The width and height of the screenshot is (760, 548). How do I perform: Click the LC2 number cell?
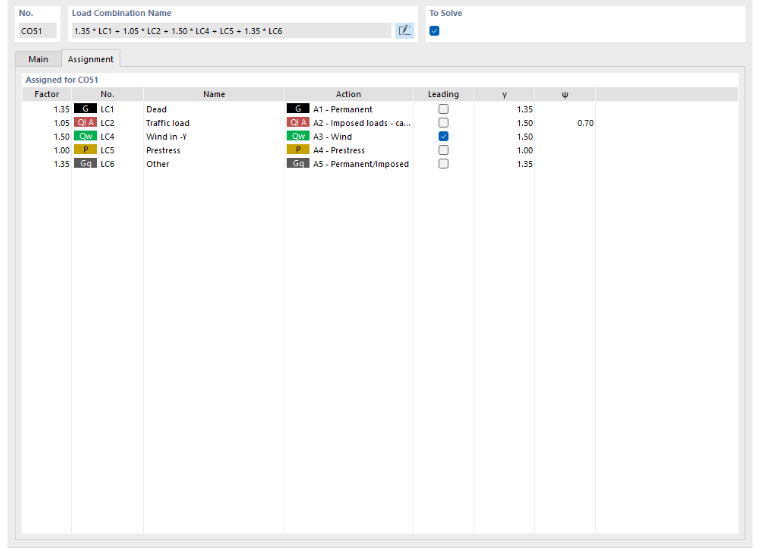point(107,123)
